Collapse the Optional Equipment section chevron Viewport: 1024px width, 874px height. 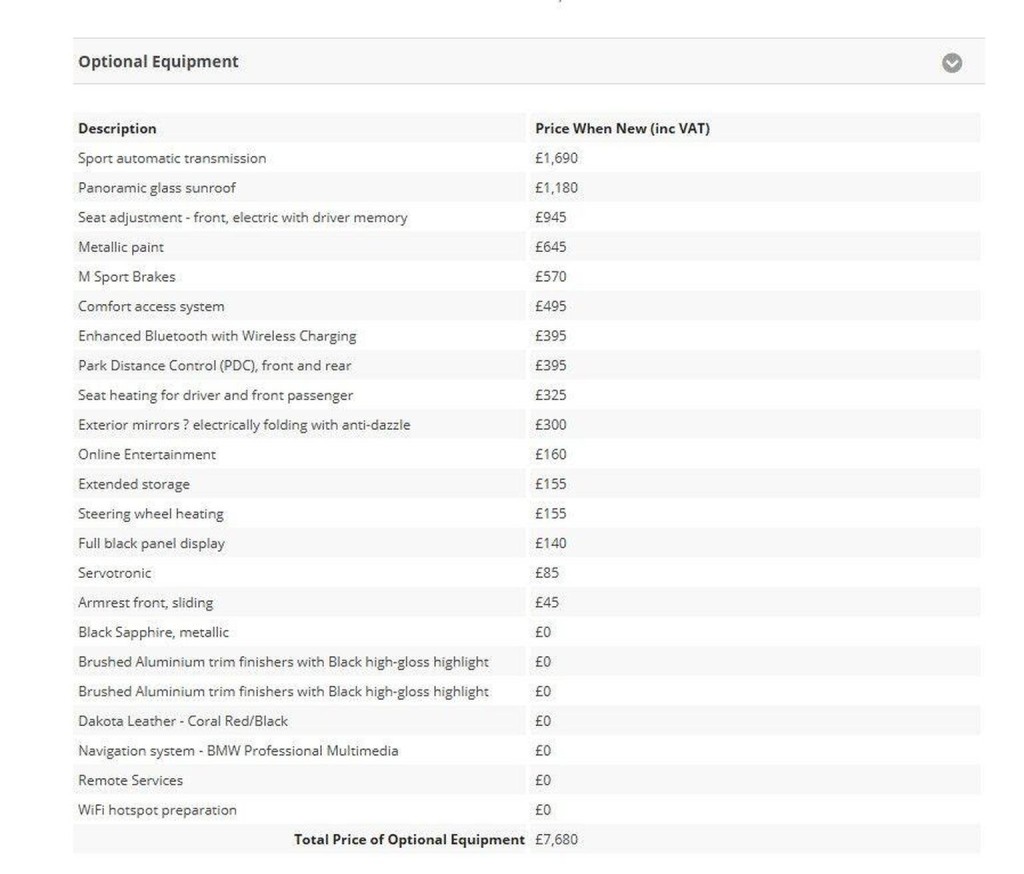click(952, 63)
